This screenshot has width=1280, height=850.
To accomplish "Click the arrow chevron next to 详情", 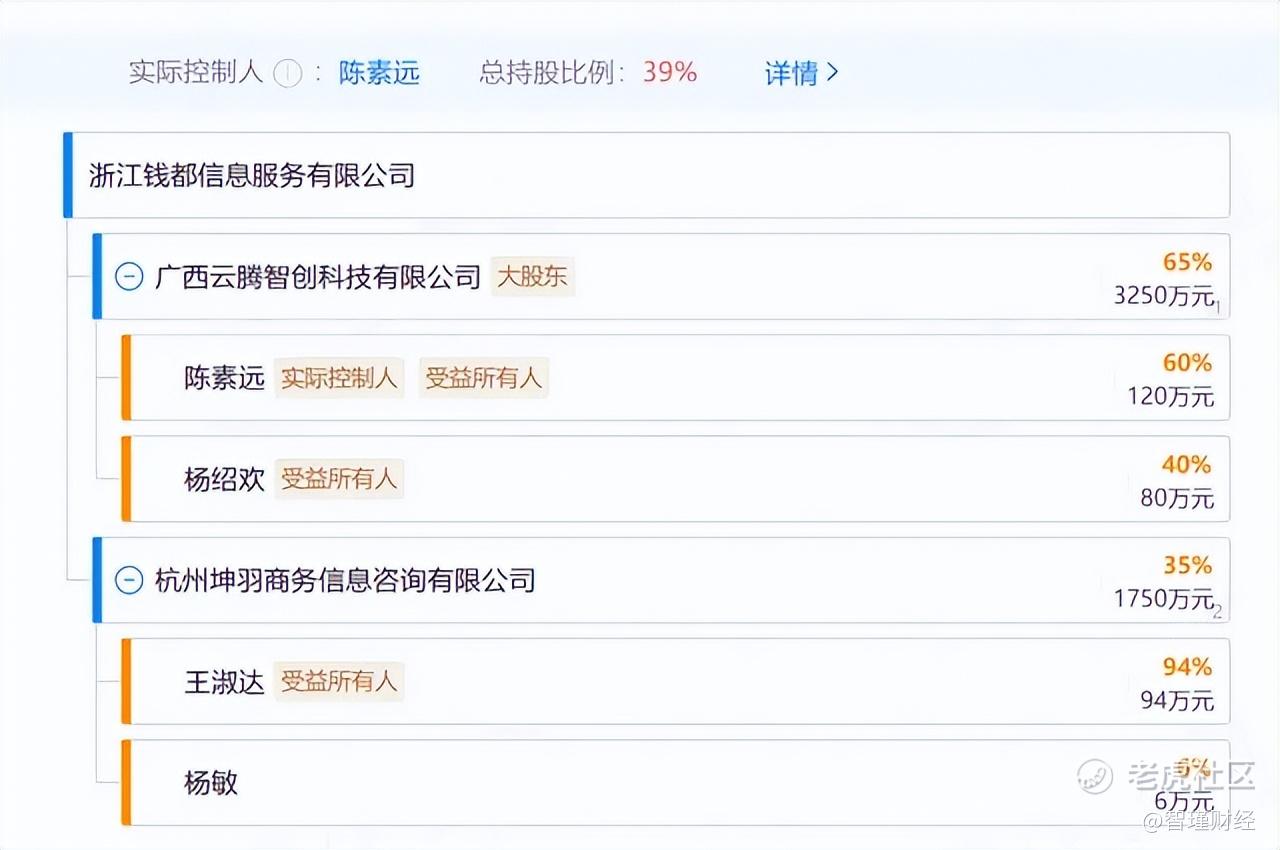I will (x=832, y=73).
